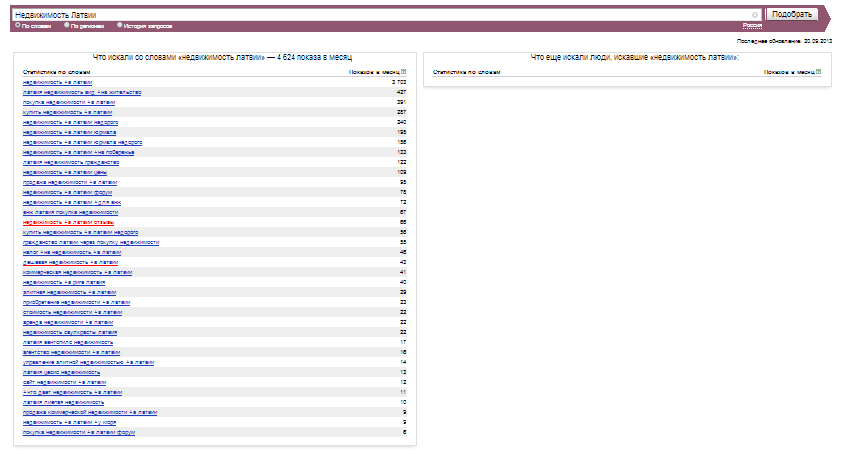Click the heading 'Что еще искали люди, искавшие'

click(x=635, y=57)
